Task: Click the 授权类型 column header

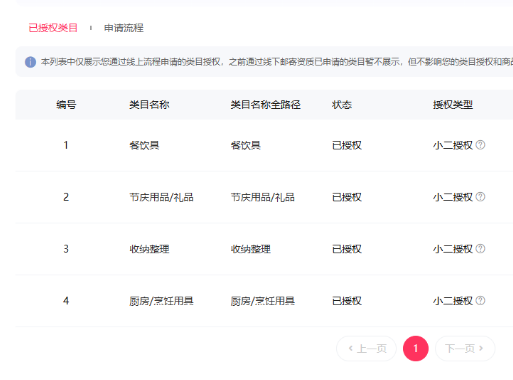Action: [x=453, y=105]
